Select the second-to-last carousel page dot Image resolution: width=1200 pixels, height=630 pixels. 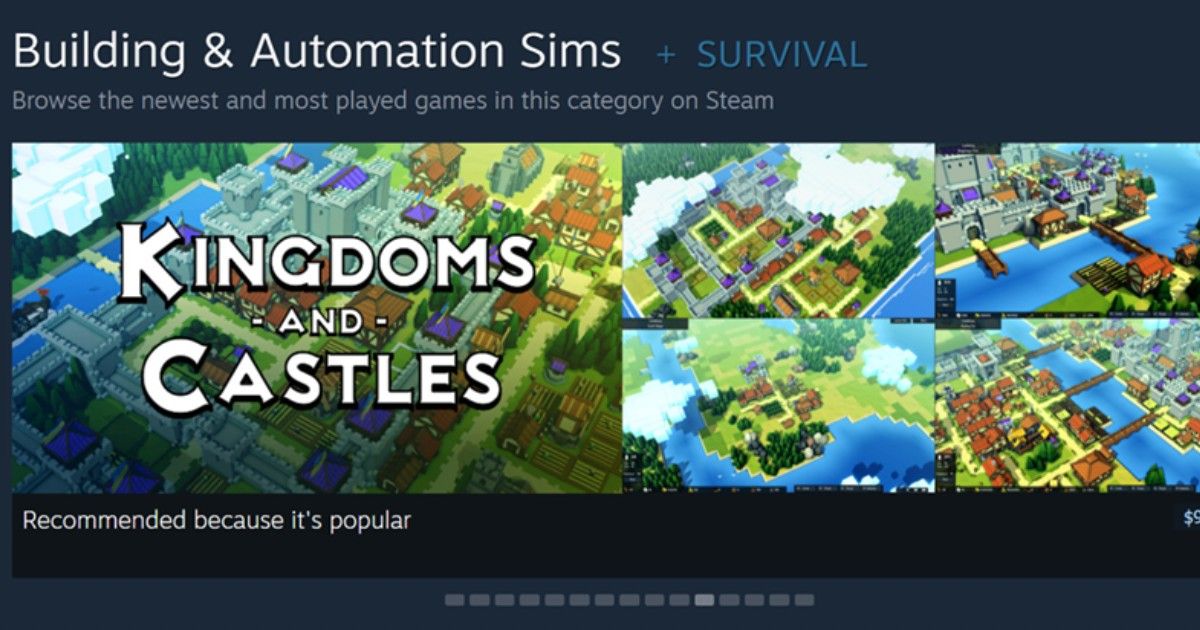(x=779, y=600)
